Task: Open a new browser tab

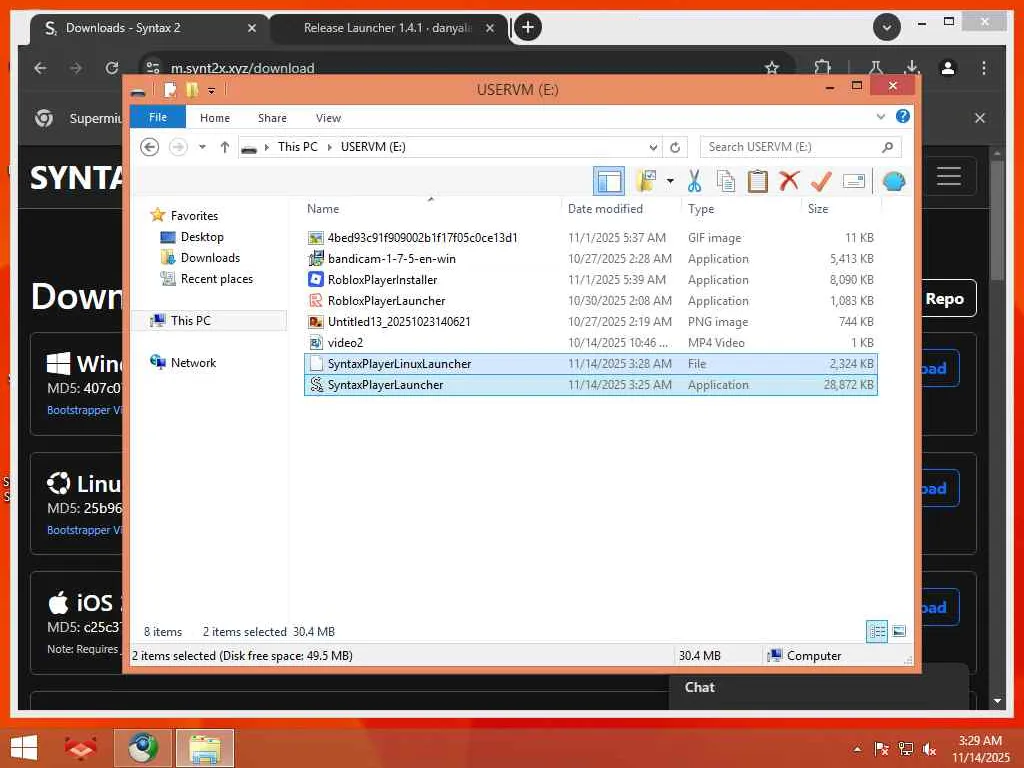Action: coord(528,27)
